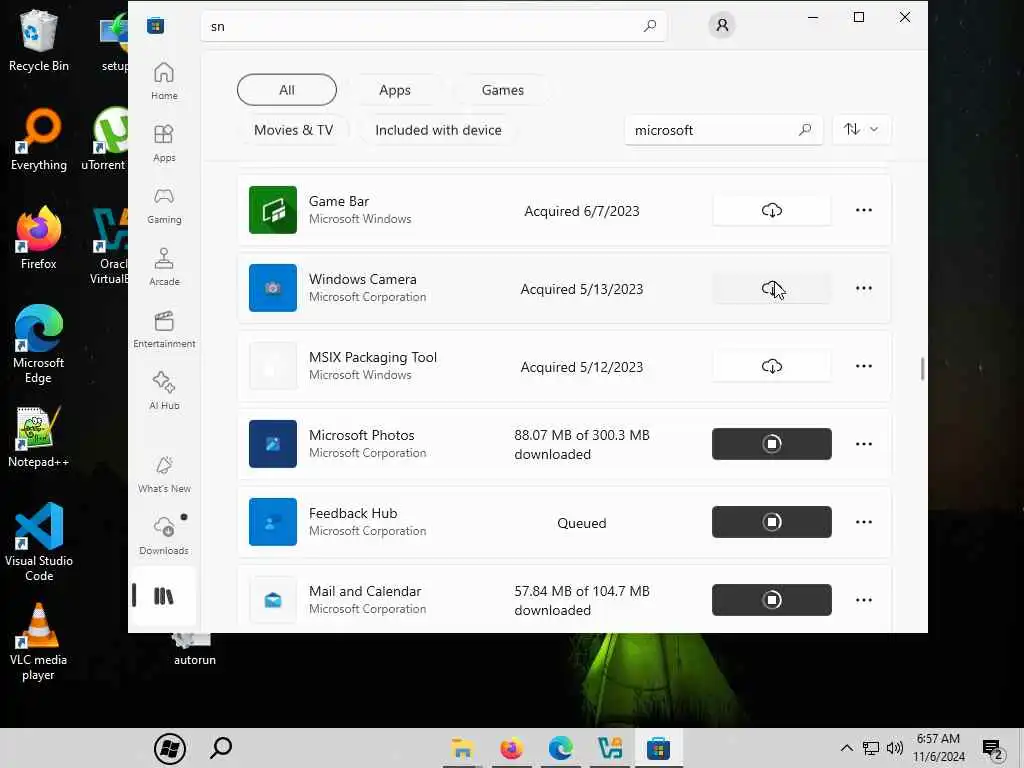Image resolution: width=1024 pixels, height=768 pixels.
Task: Click 'Queued' status text
Action: (x=581, y=523)
